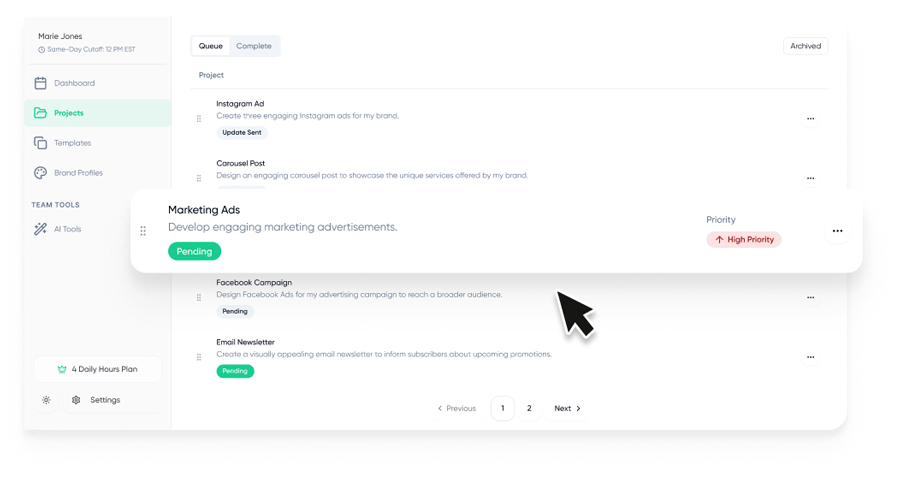
Task: Select the Projects folder icon
Action: pos(40,113)
